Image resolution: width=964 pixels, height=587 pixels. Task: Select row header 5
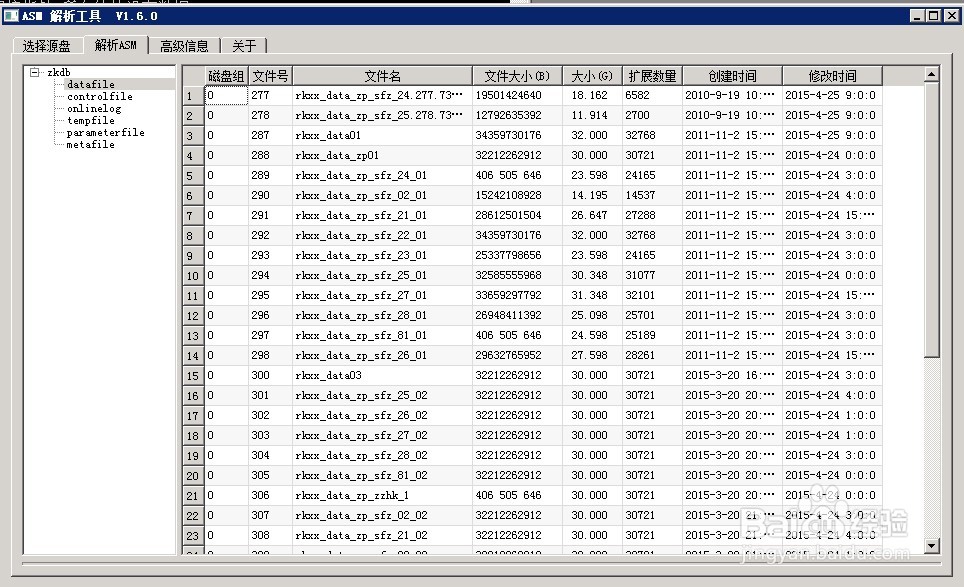coord(194,176)
